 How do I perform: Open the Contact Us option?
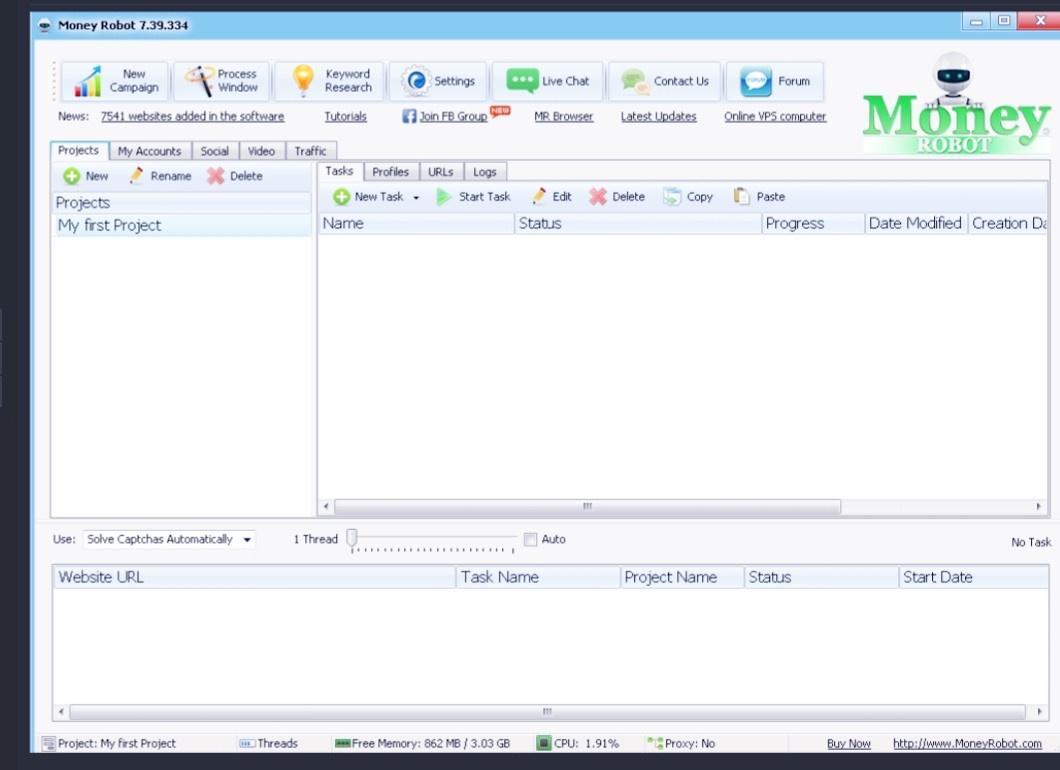tap(665, 81)
